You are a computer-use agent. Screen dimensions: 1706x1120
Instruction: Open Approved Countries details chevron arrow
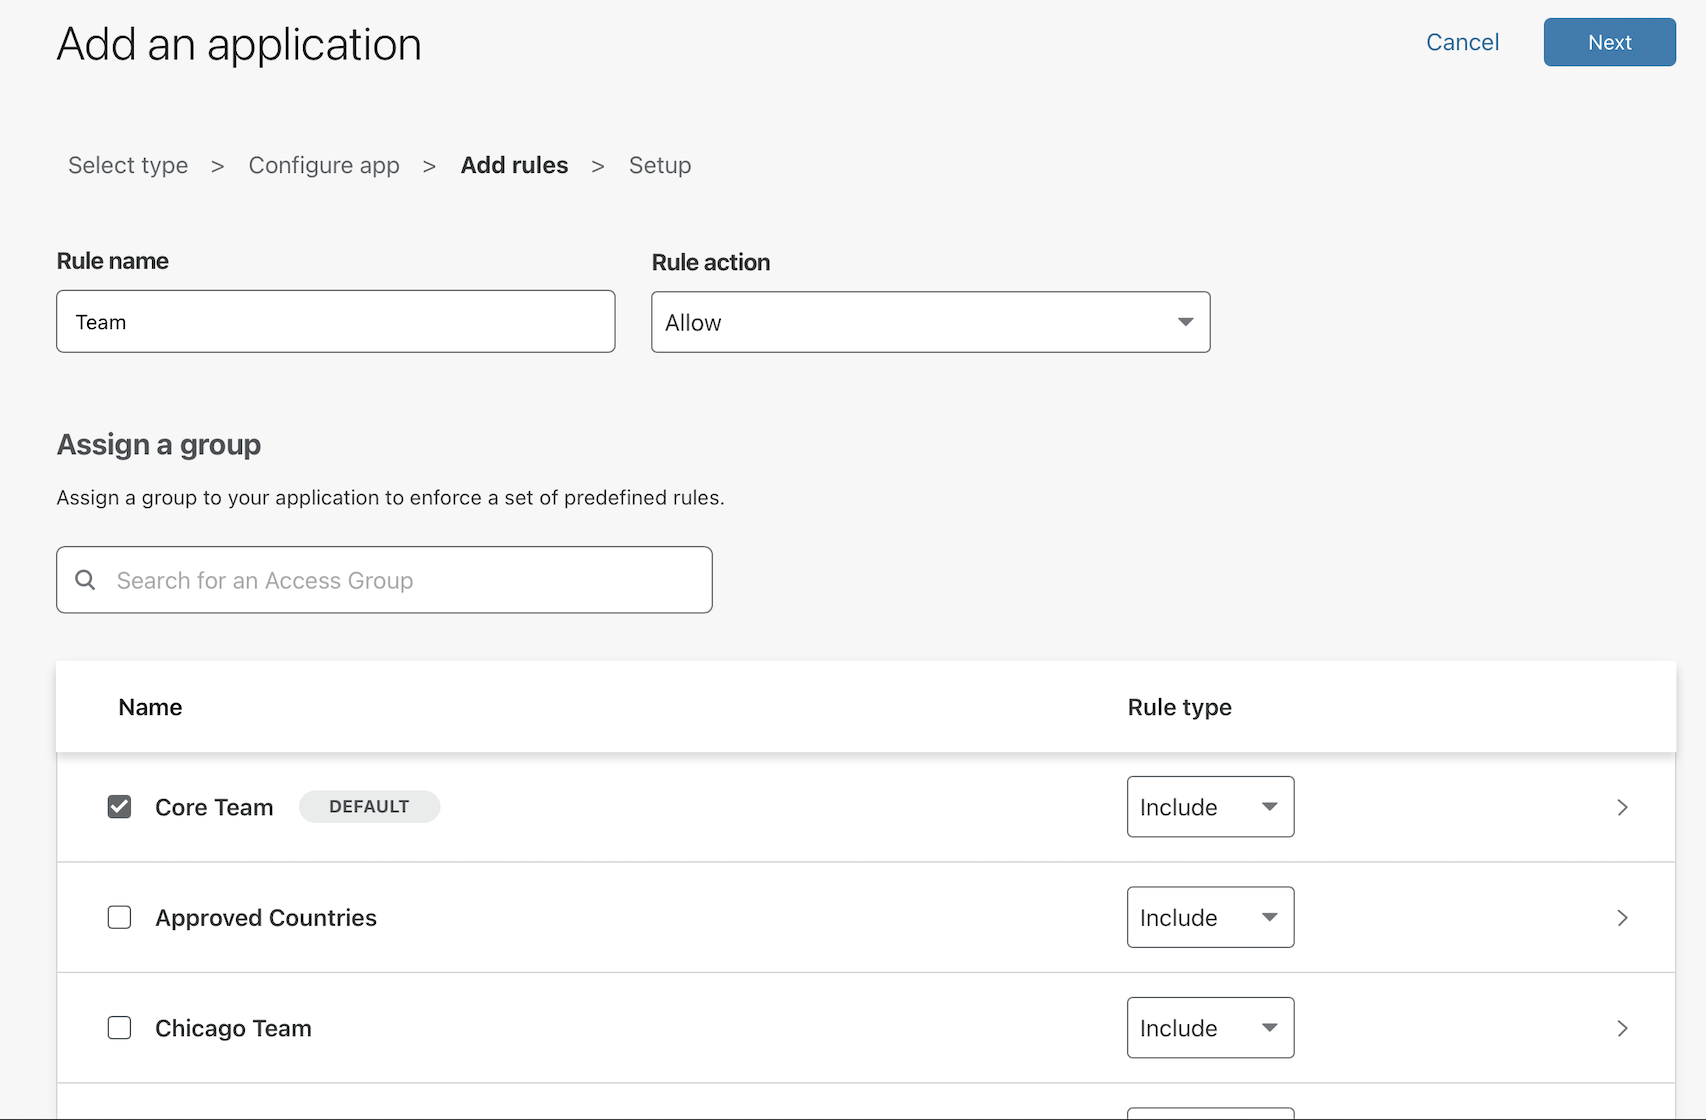[x=1622, y=918]
